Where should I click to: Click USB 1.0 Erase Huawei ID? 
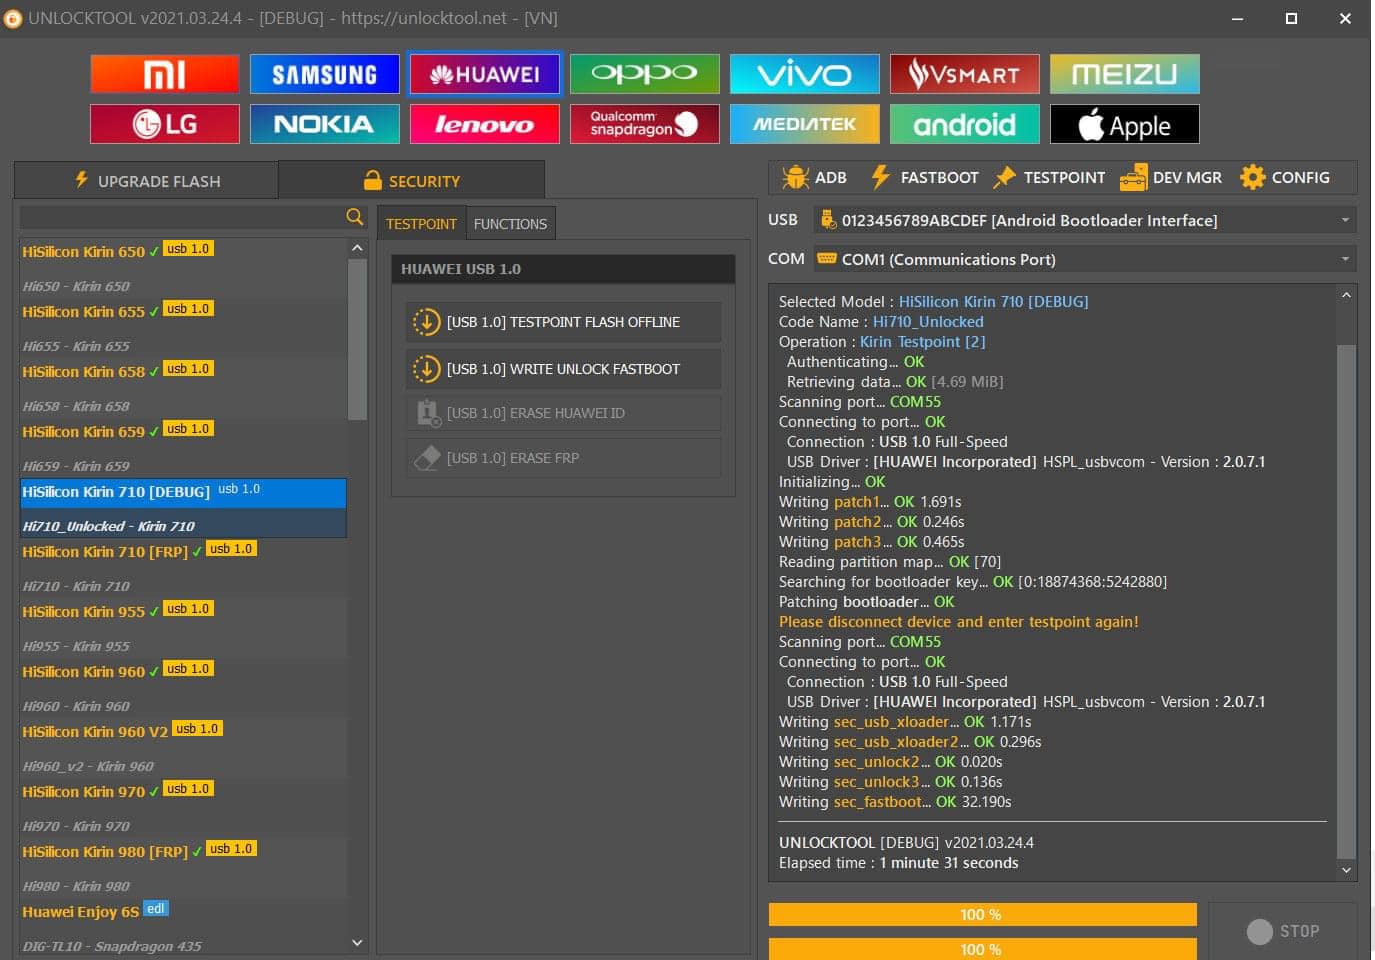coord(563,413)
